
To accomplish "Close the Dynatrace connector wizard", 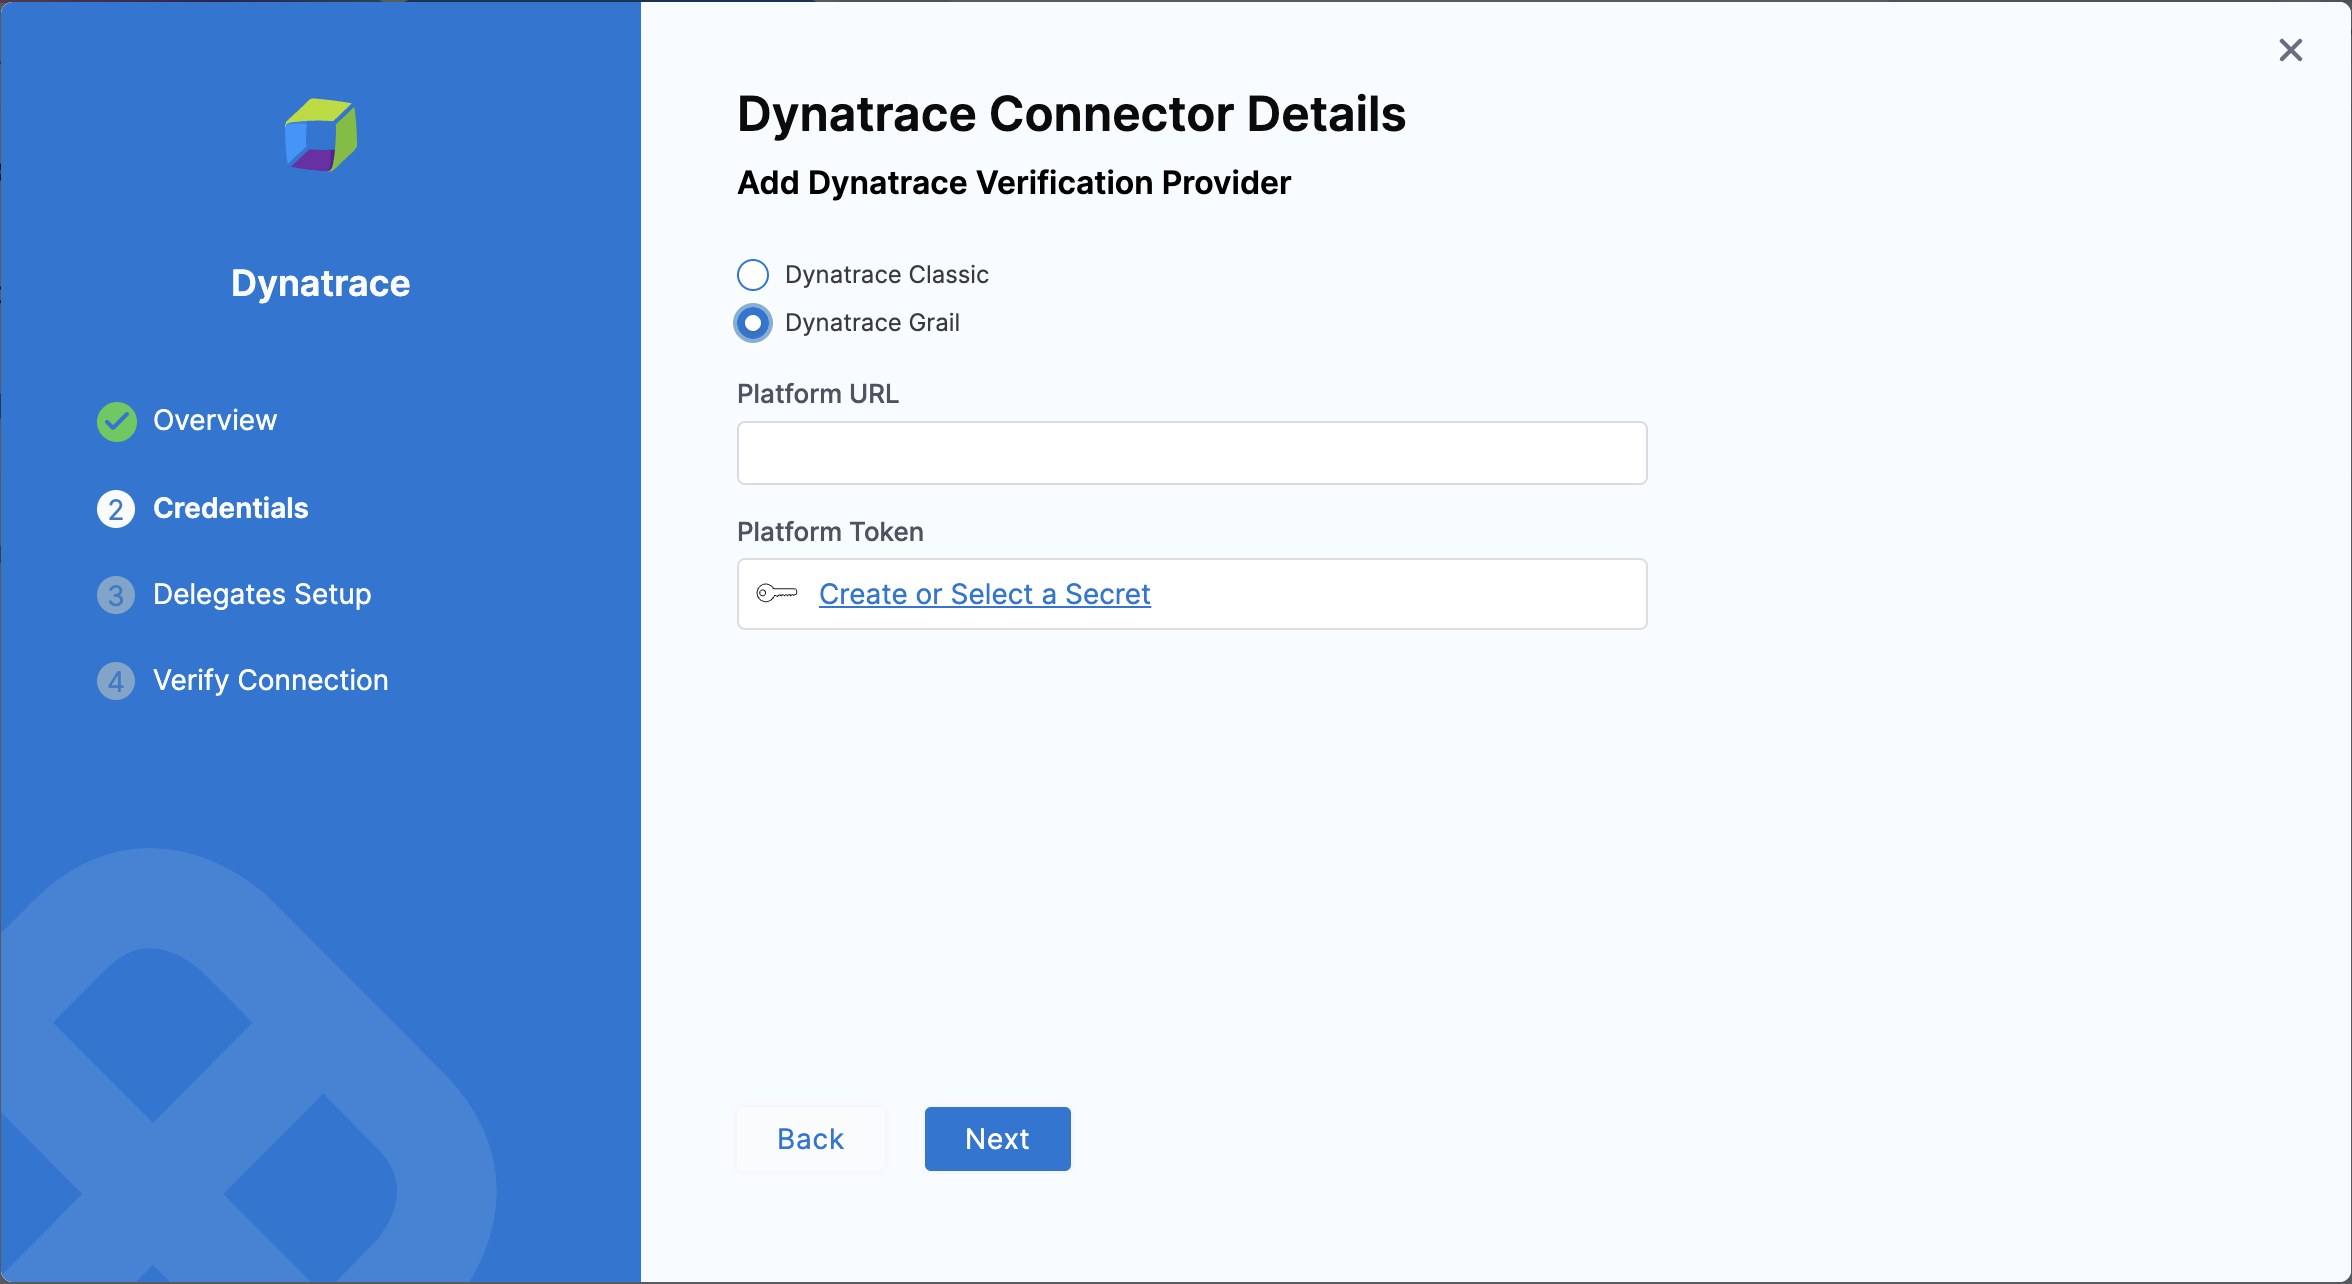I will click(2291, 50).
